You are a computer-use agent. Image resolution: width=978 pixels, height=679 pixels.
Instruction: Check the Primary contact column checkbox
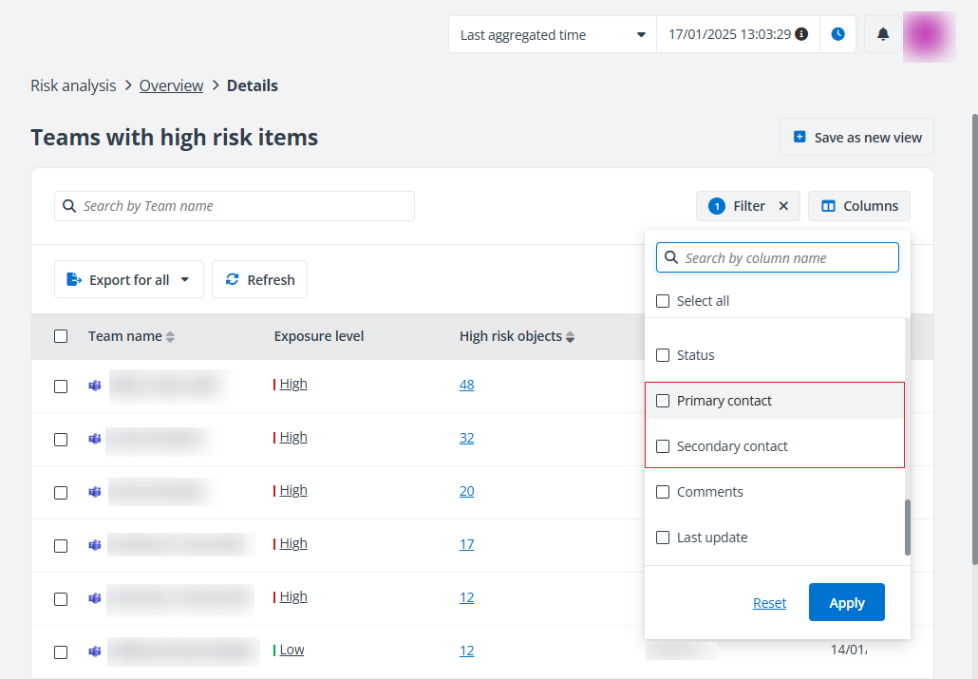(x=662, y=401)
